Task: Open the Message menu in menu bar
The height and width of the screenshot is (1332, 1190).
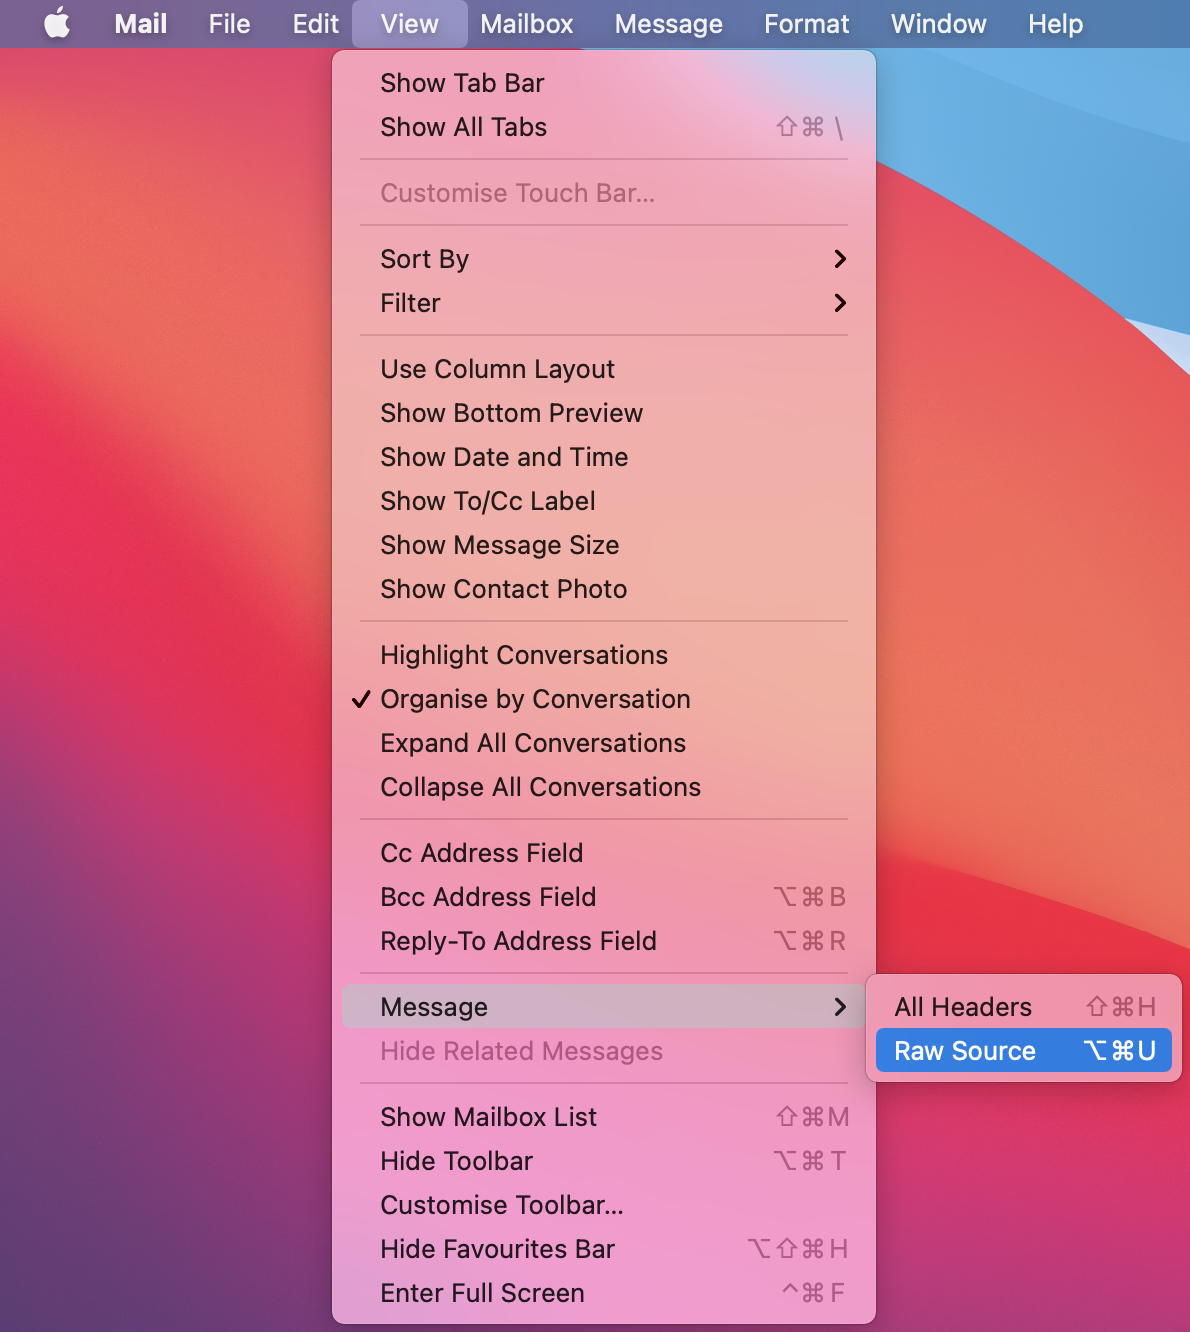Action: pos(668,24)
